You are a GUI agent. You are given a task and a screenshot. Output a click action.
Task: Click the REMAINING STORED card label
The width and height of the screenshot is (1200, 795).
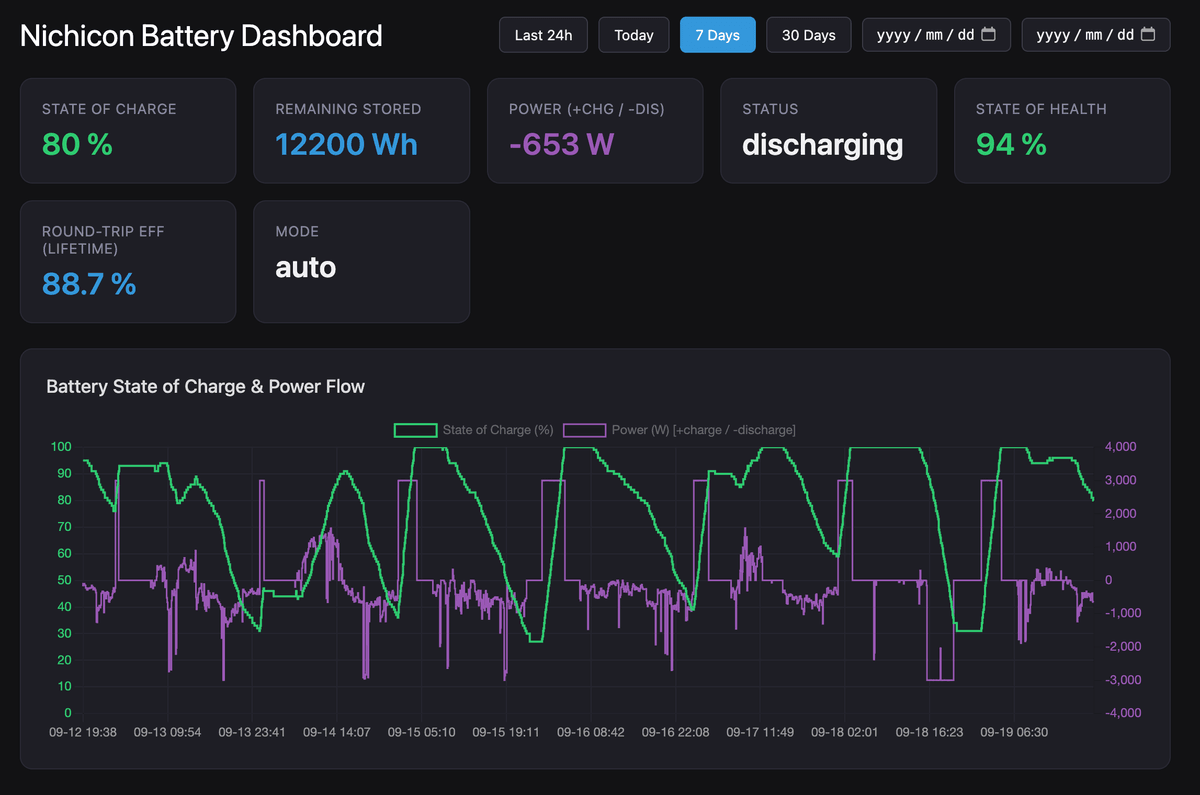(x=348, y=109)
